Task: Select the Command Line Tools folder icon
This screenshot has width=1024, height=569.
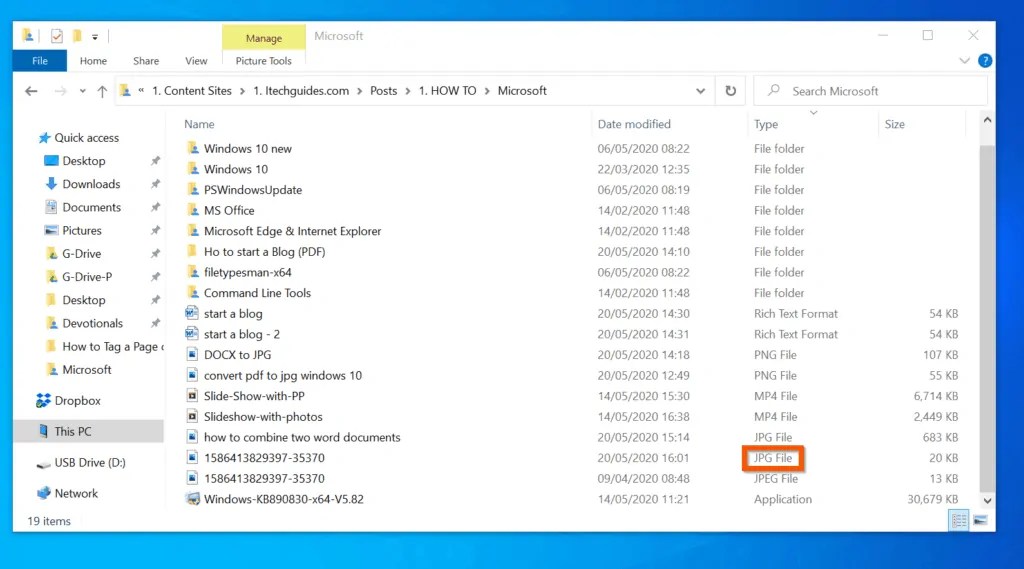Action: coord(192,293)
